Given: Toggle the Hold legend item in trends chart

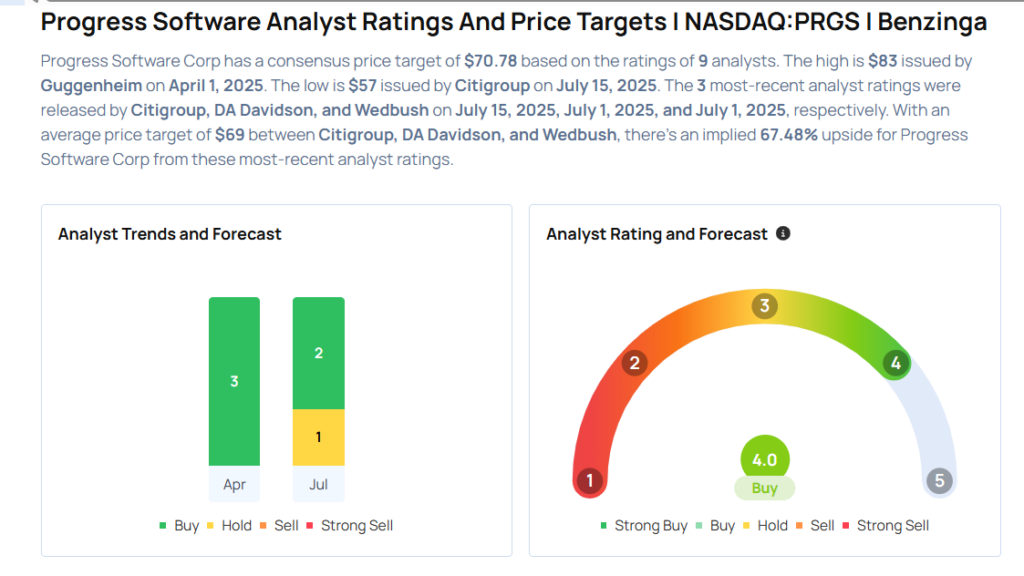Looking at the screenshot, I should pyautogui.click(x=229, y=526).
